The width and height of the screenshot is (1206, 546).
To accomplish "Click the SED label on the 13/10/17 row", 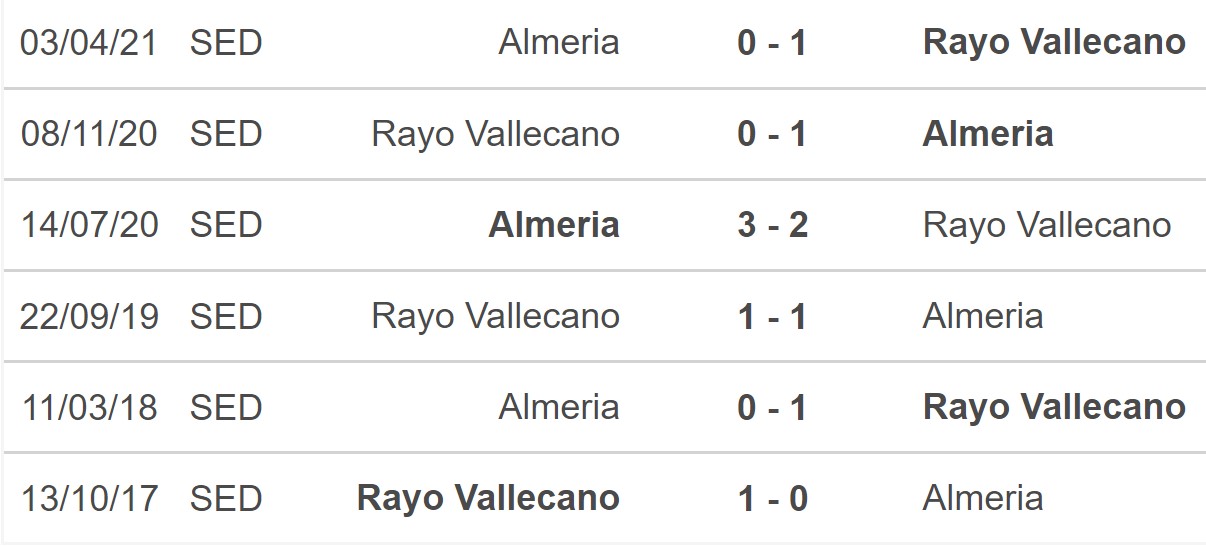I will [x=226, y=498].
